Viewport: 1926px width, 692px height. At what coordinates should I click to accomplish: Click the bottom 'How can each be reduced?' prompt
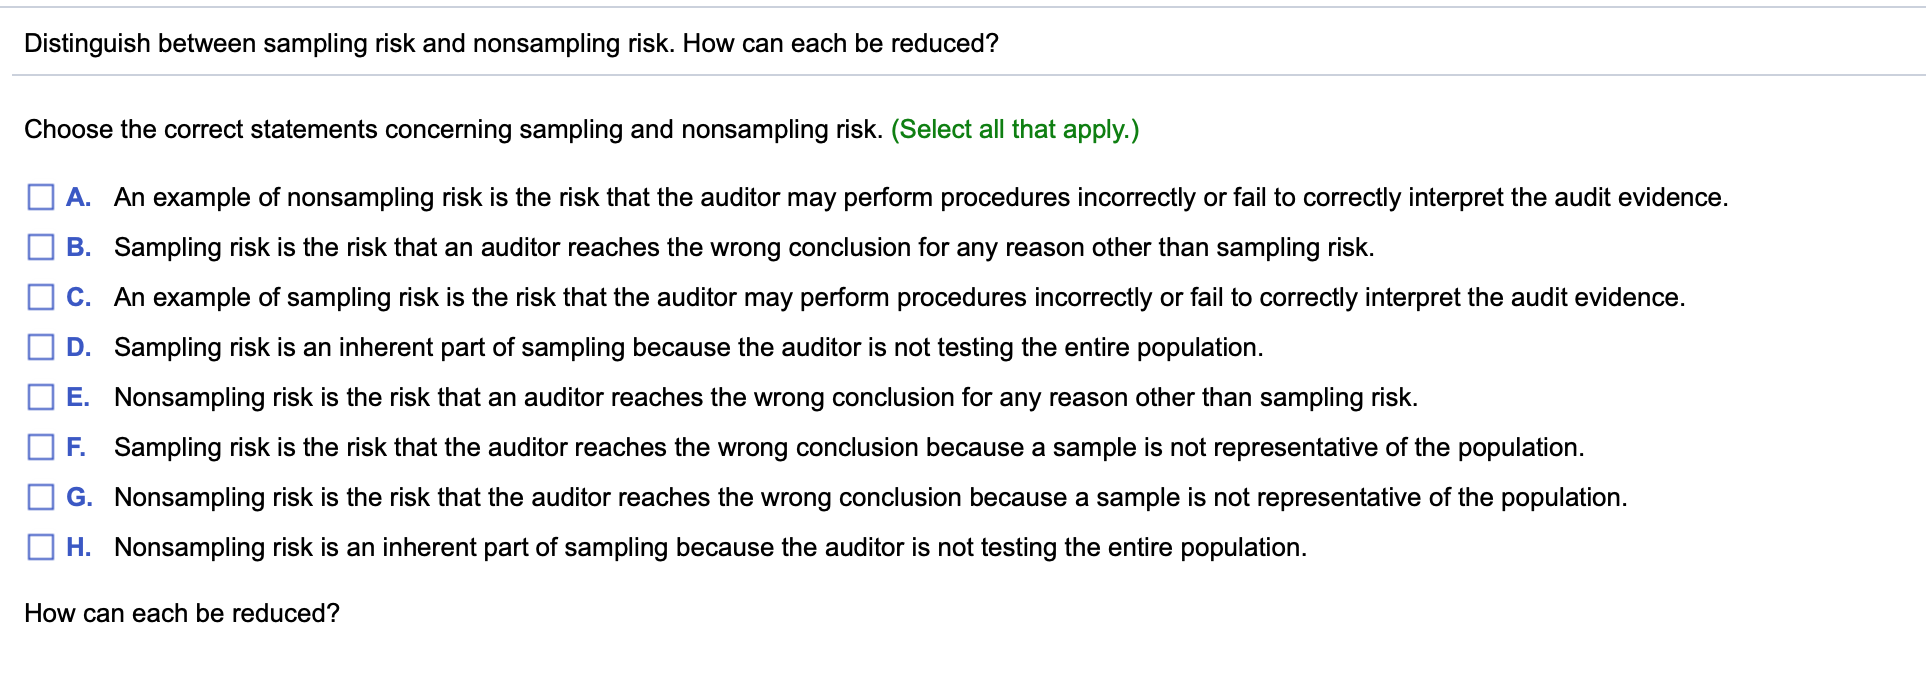182,613
